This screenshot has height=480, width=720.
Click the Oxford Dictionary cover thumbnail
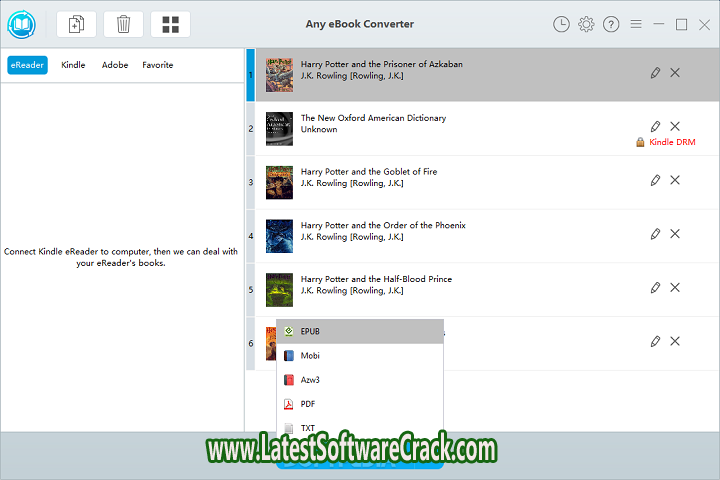tap(279, 129)
